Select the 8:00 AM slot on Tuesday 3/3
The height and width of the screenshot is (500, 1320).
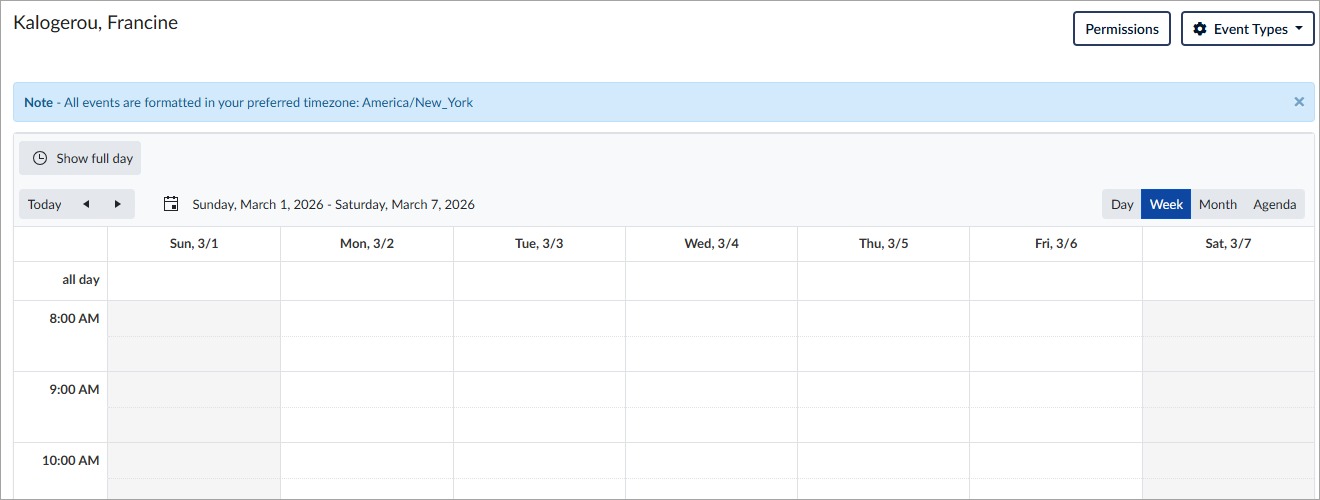[x=539, y=319]
